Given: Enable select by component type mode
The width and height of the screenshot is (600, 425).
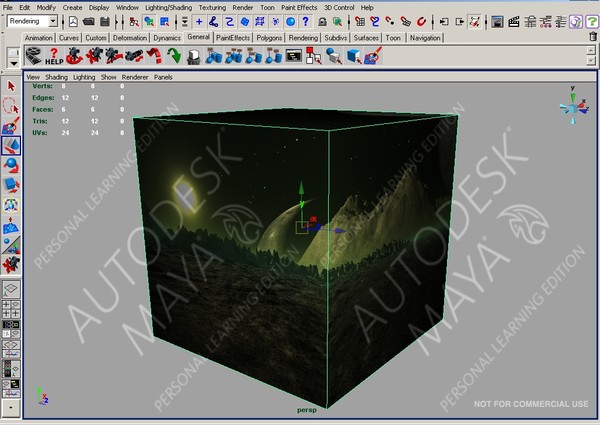Looking at the screenshot, I should pyautogui.click(x=165, y=22).
